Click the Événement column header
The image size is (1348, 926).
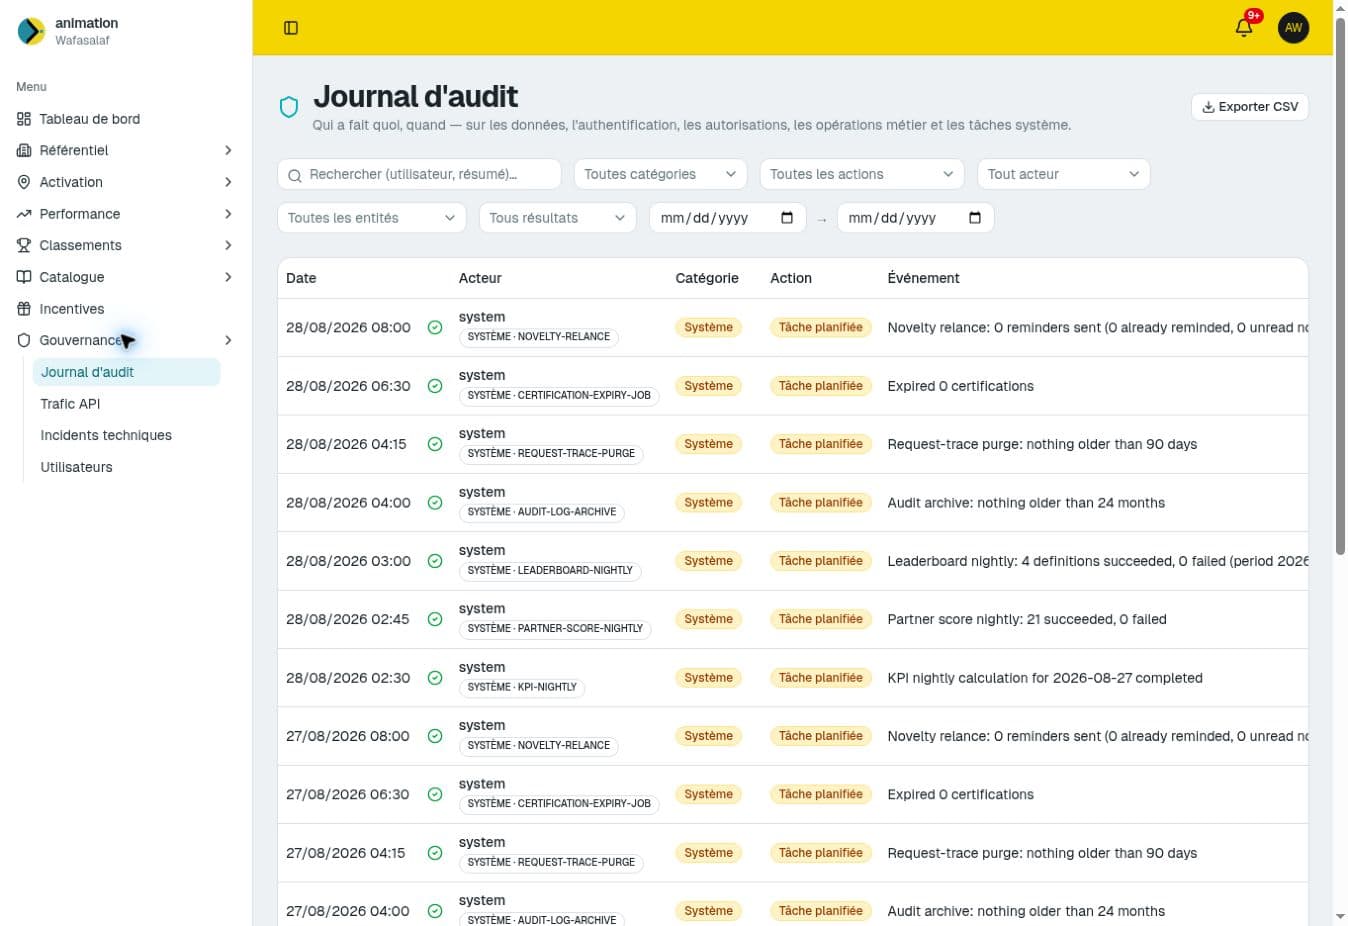[x=923, y=278]
